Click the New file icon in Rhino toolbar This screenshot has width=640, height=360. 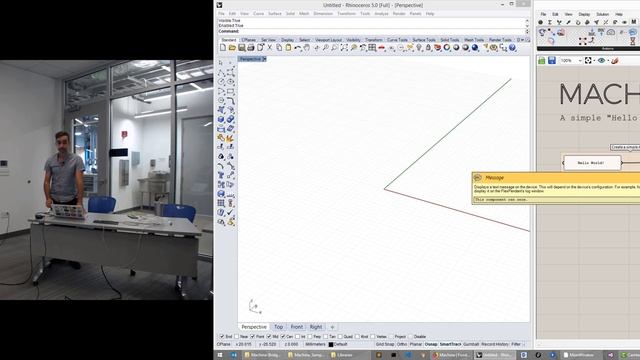tap(223, 48)
